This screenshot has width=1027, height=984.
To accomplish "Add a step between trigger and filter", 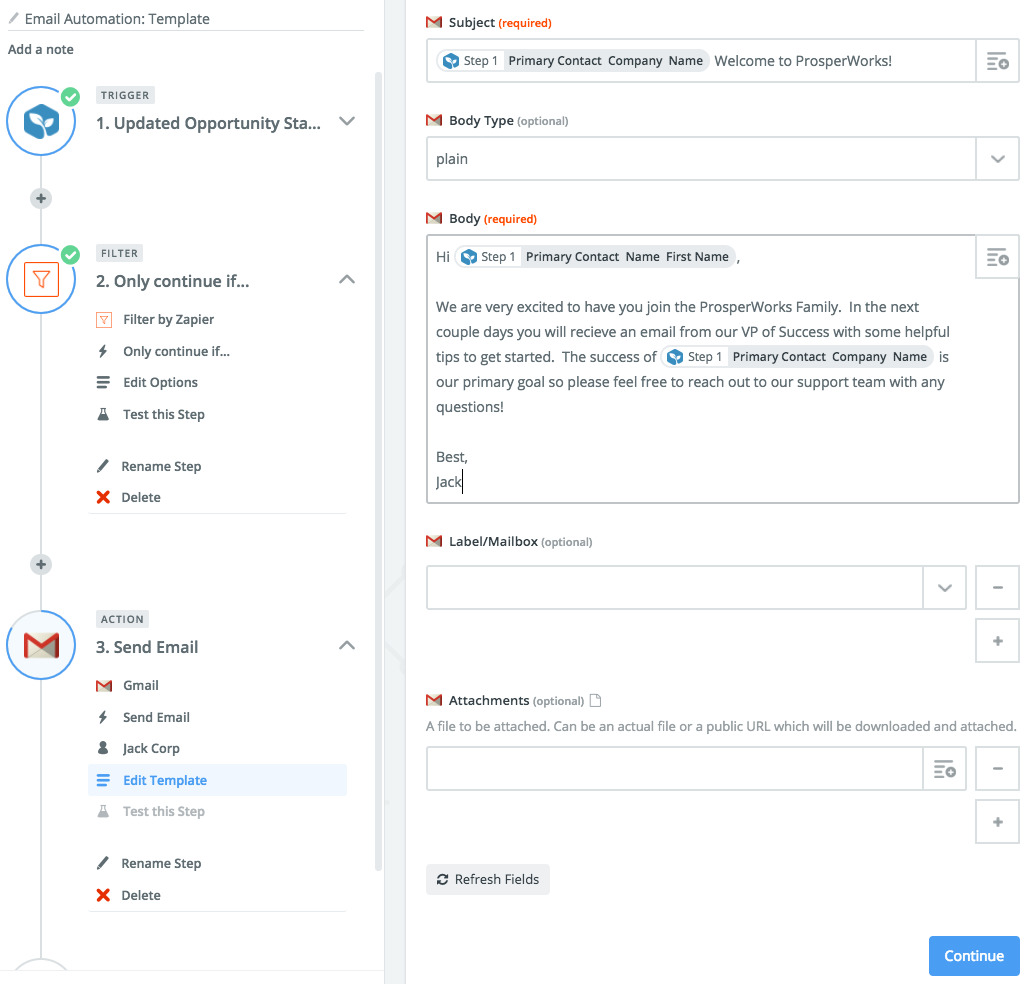I will coord(41,198).
